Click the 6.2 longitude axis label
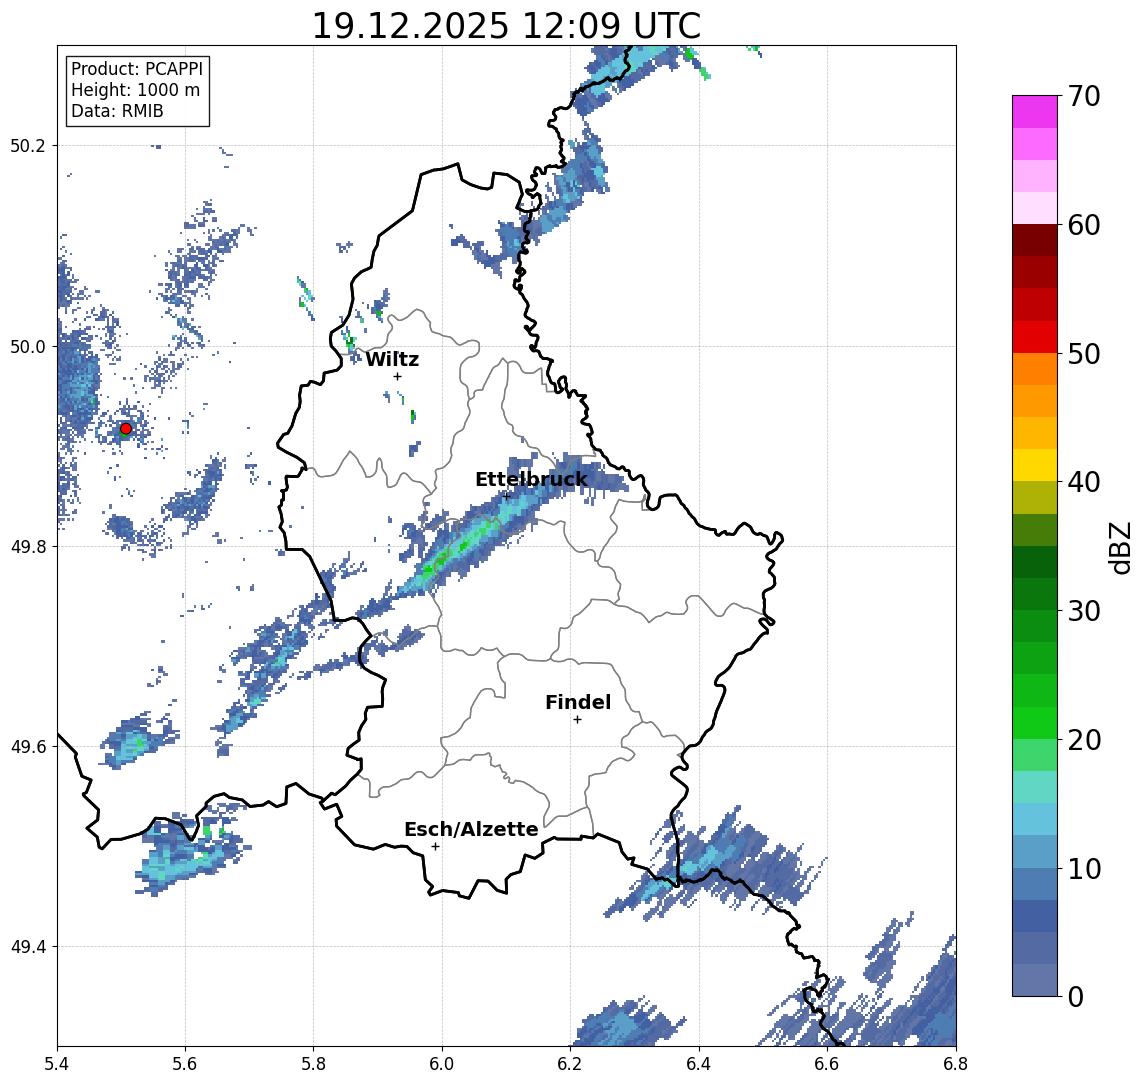The image size is (1145, 1084). [x=570, y=1064]
